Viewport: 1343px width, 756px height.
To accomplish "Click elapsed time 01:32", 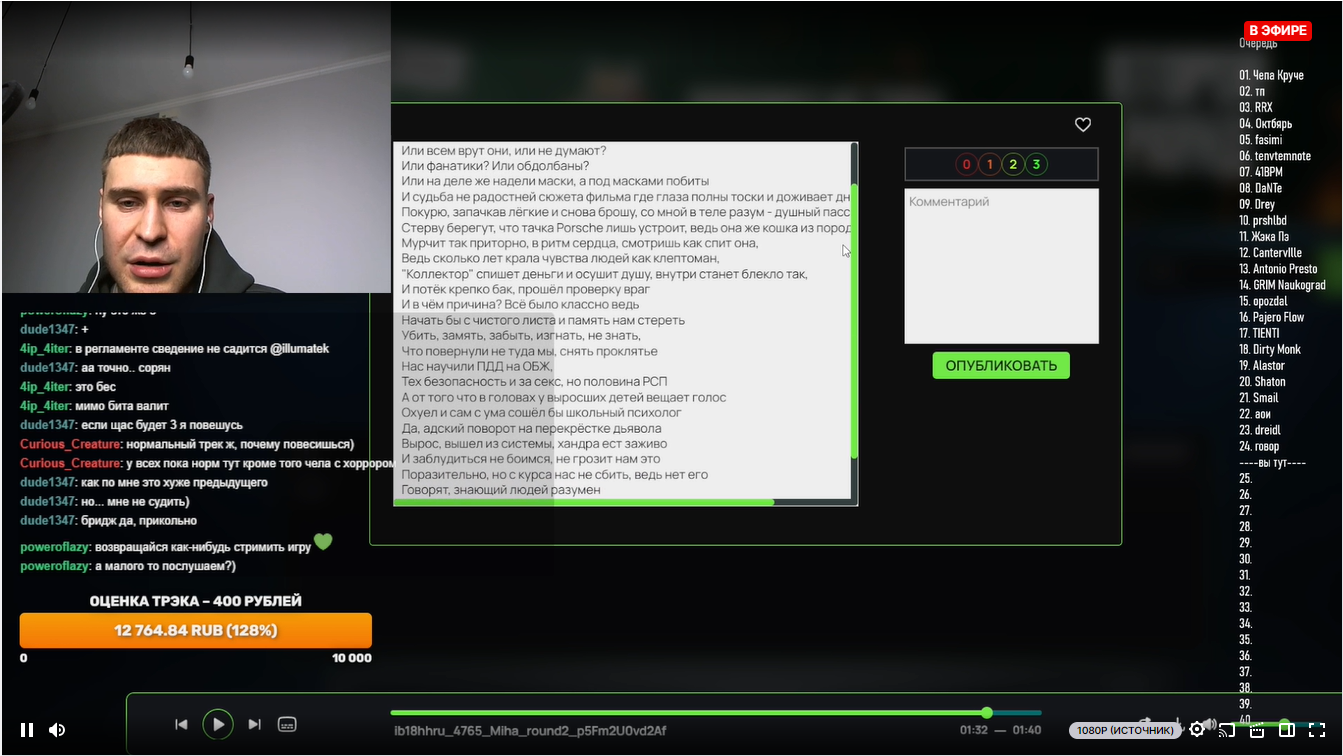I will [x=974, y=730].
